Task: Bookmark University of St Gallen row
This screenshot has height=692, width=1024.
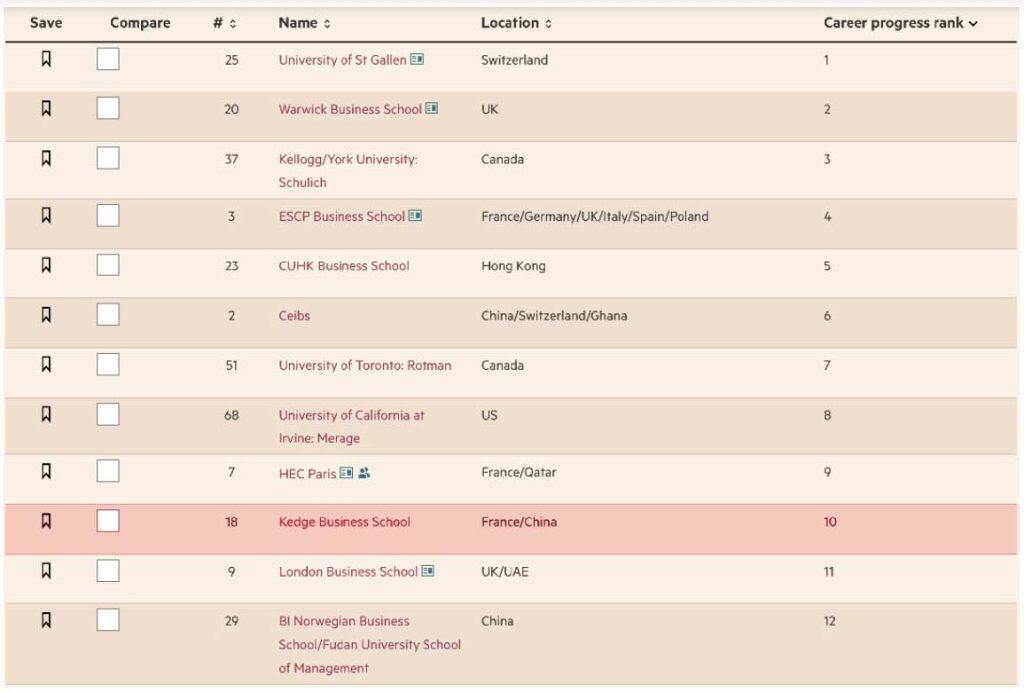Action: point(46,60)
